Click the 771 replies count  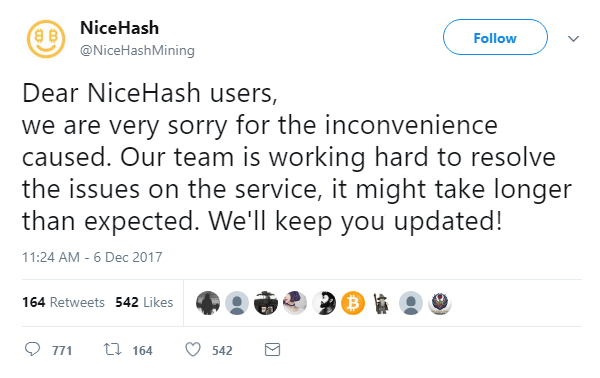coord(62,350)
